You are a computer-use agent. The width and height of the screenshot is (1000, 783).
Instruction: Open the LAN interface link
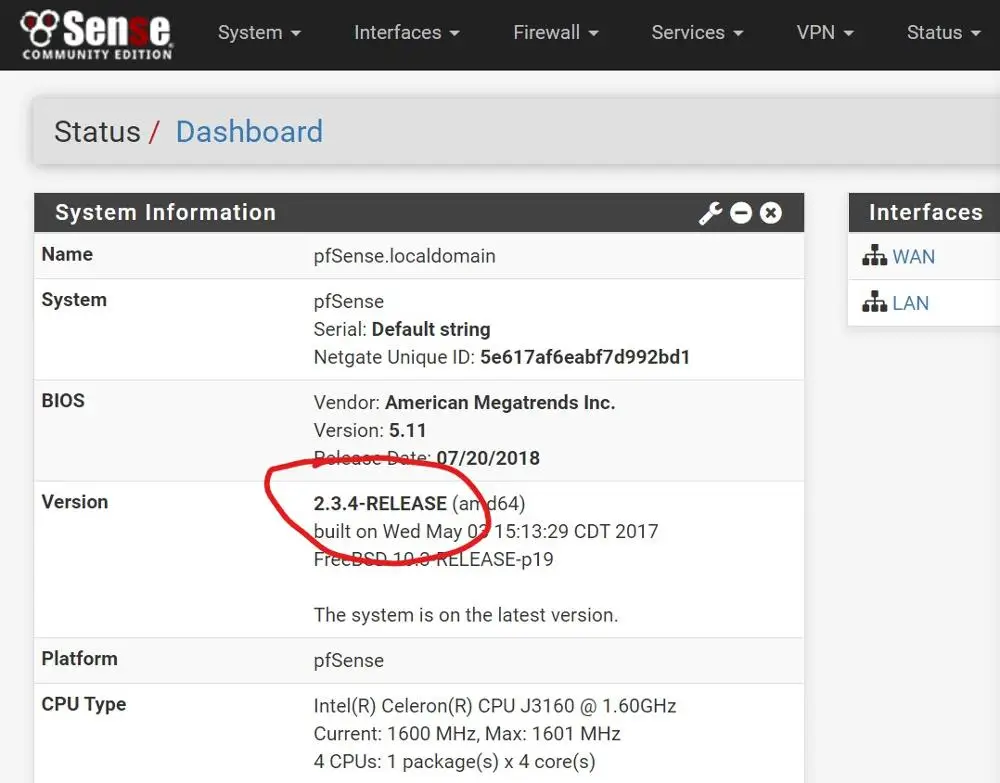(x=910, y=303)
